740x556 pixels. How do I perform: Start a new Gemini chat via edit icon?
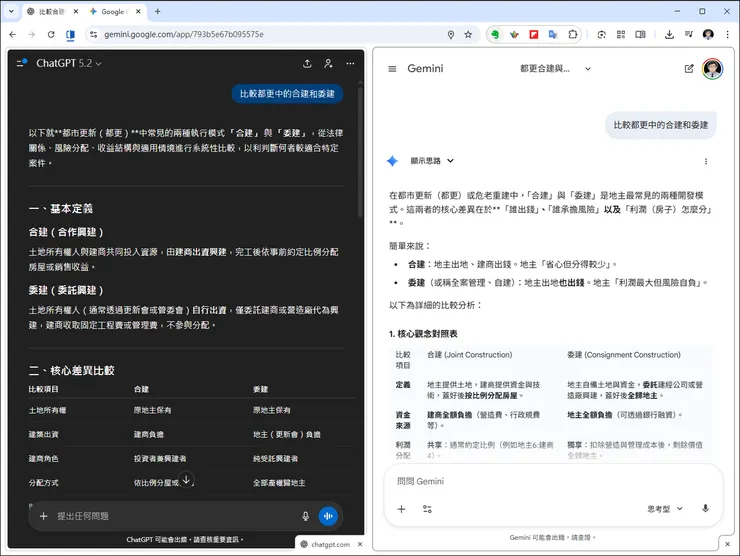(689, 69)
